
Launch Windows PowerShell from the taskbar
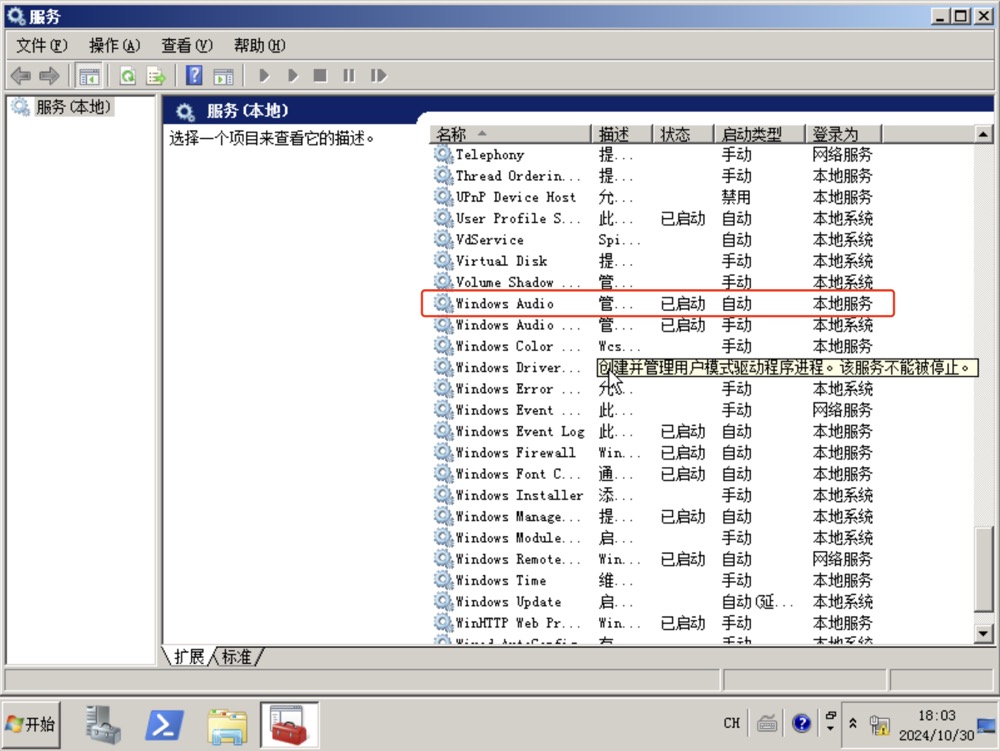165,725
